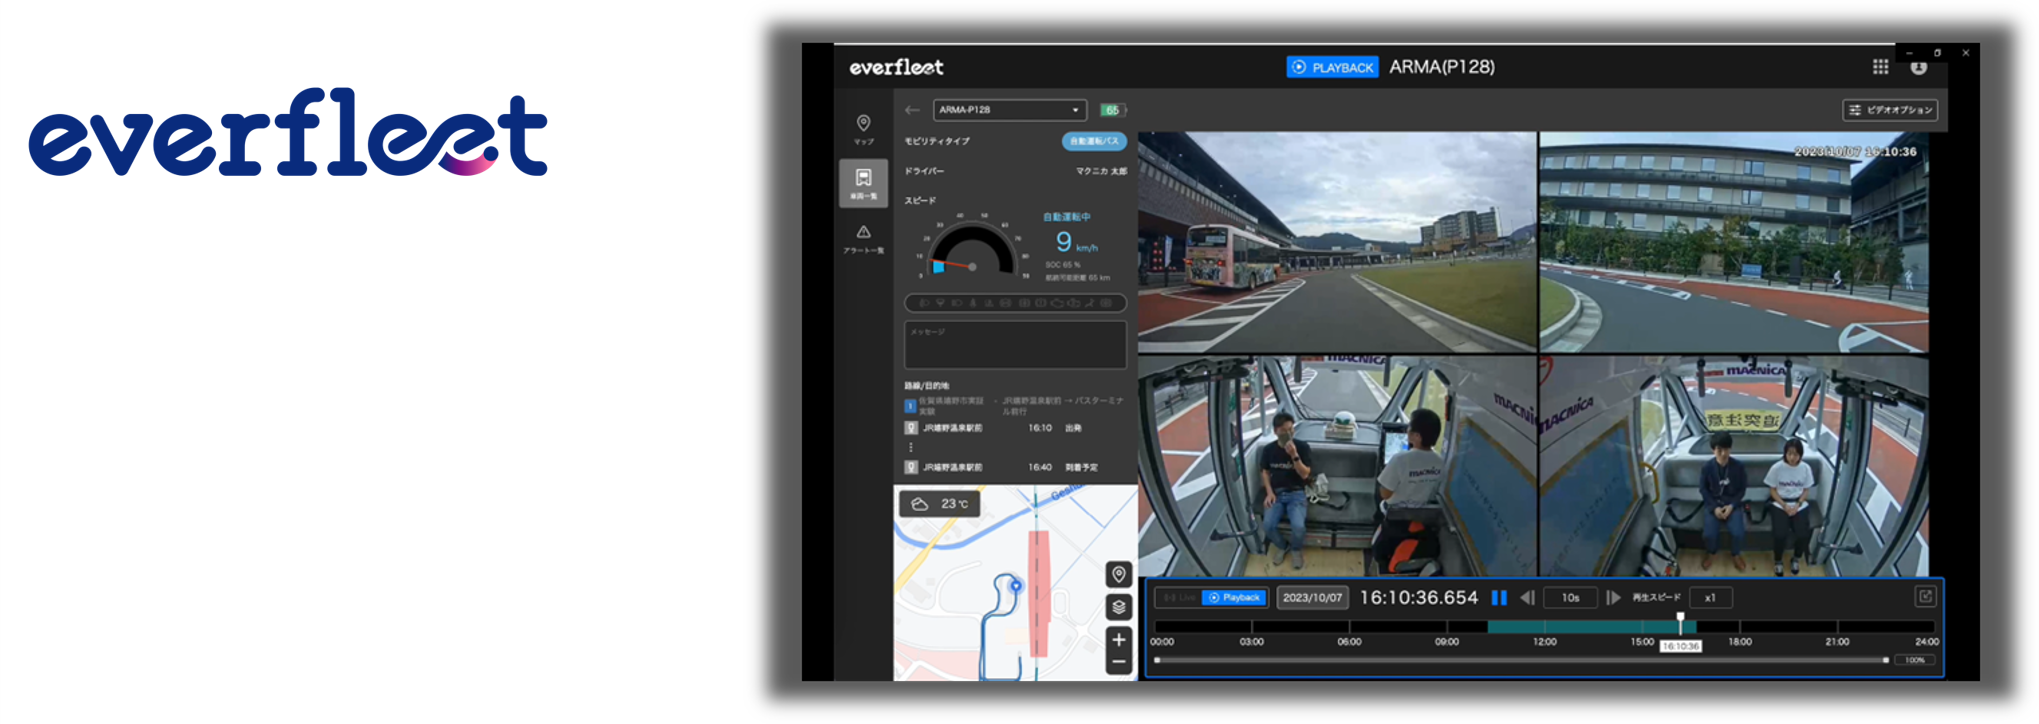Click the map location pin button

1119,574
